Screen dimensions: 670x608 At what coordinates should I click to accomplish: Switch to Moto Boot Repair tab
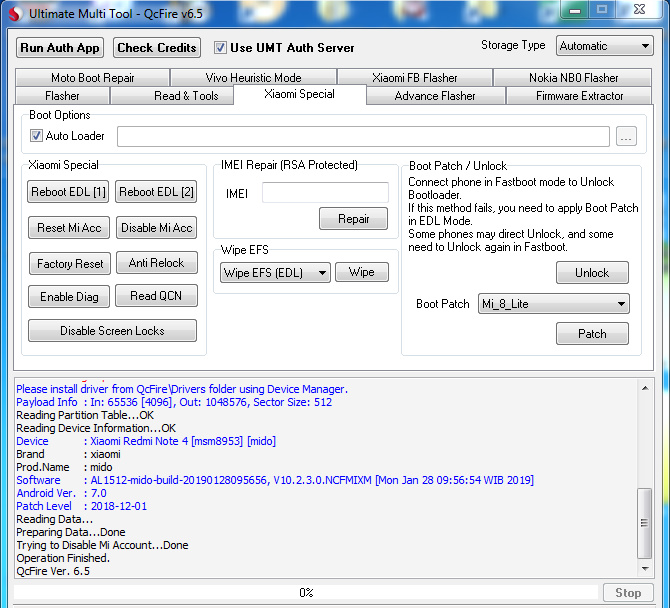coord(93,77)
